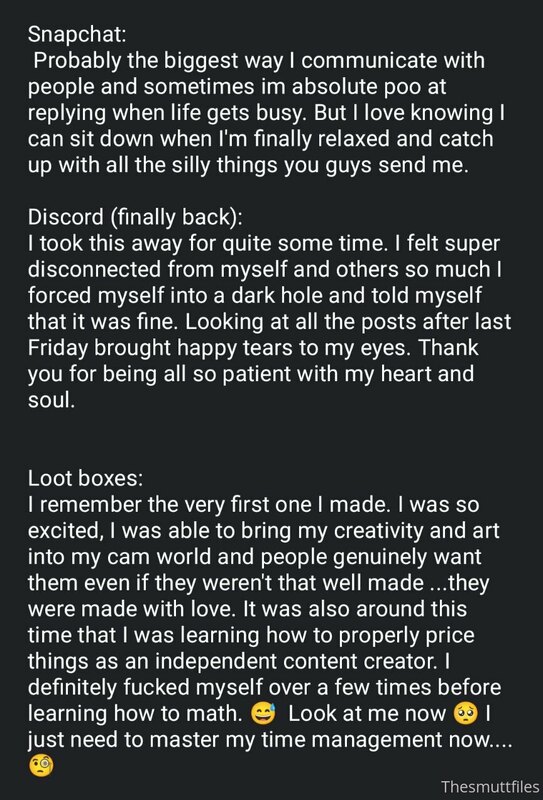Viewport: 543px width, 800px height.
Task: Click the phrase 'Look at me now'
Action: click(x=367, y=713)
